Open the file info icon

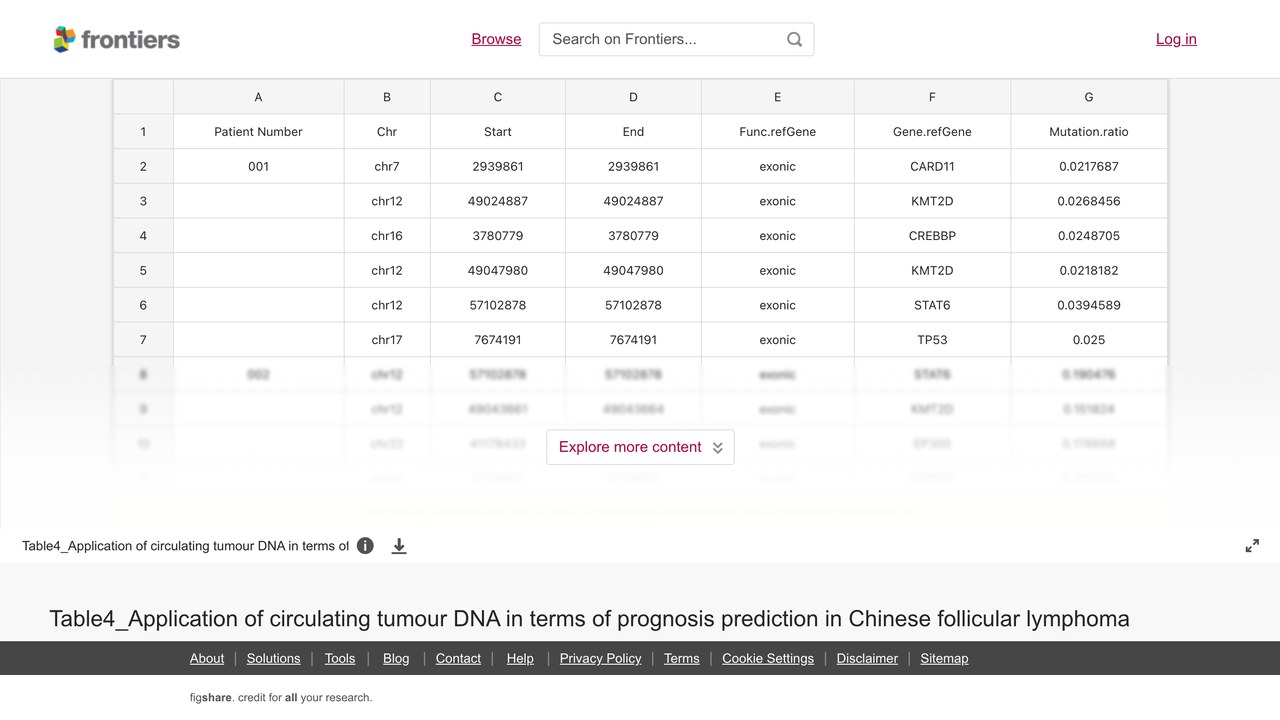tap(365, 546)
